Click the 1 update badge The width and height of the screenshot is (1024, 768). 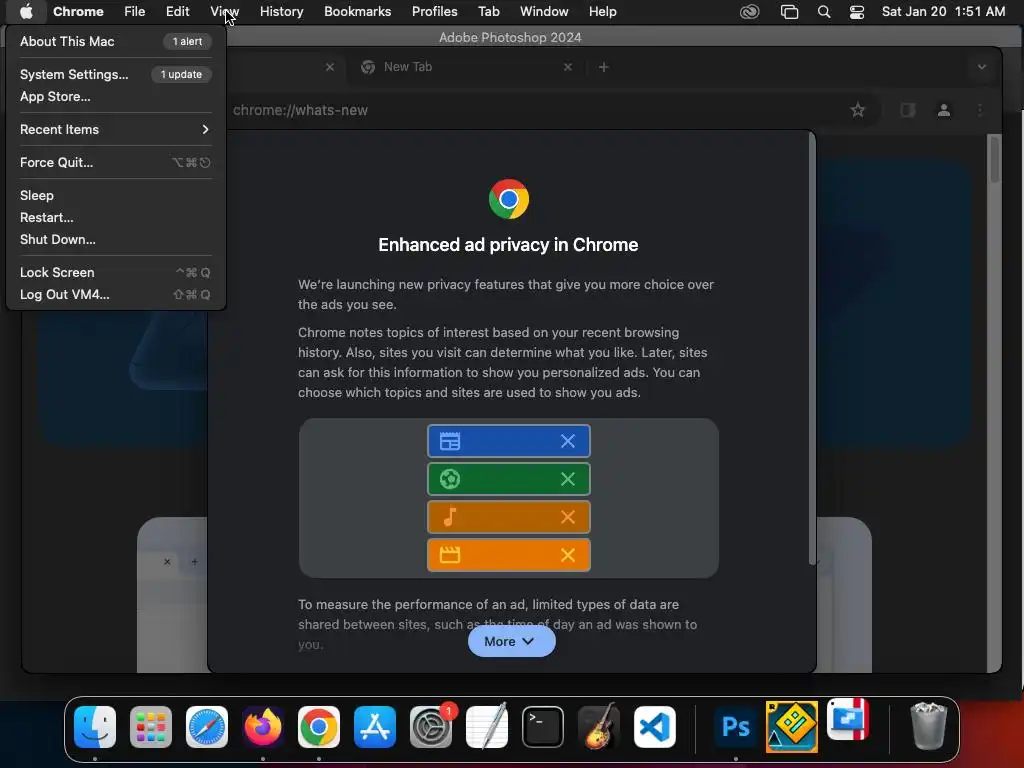pos(182,74)
